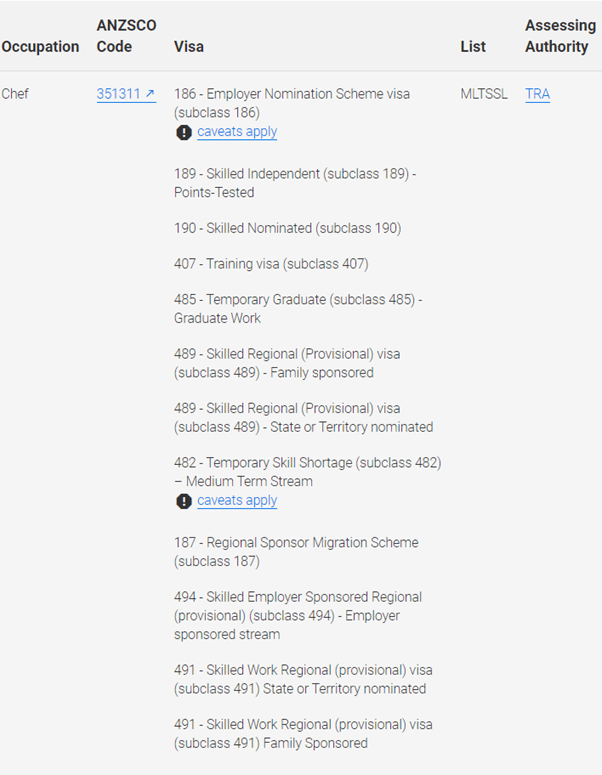Click warning icon under subclass 186 visa
Image resolution: width=602 pixels, height=775 pixels.
184,132
